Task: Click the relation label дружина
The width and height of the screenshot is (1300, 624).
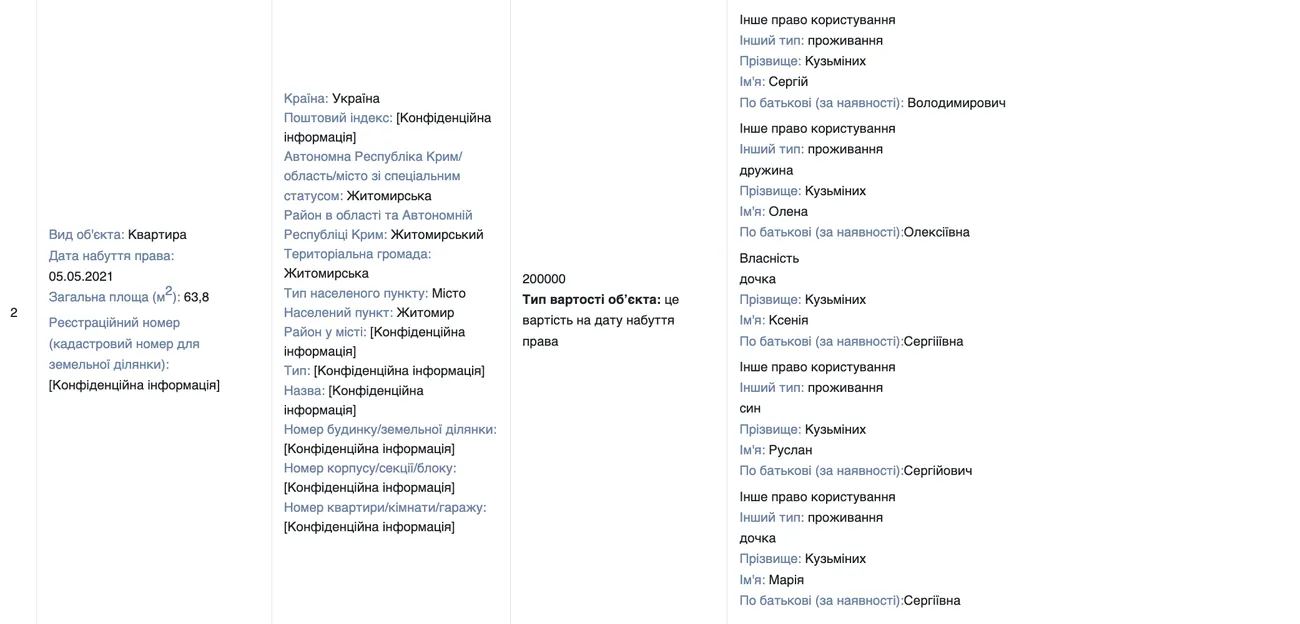Action: coord(766,170)
